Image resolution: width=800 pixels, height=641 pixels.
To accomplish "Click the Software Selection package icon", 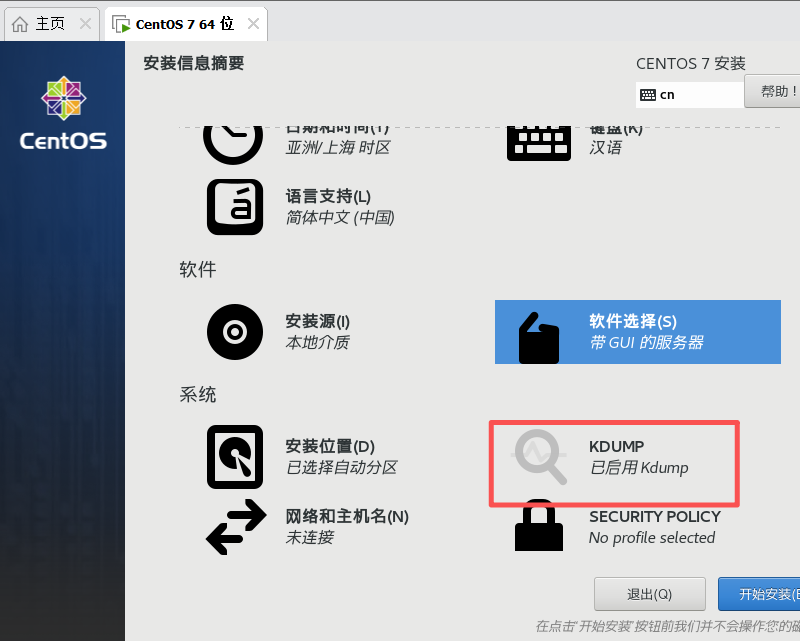I will (539, 338).
